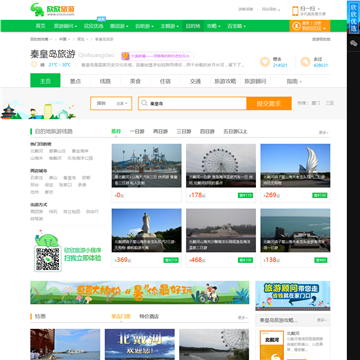Image resolution: width=360 pixels, height=360 pixels.
Task: Select the 景点 tab
Action: point(75,81)
